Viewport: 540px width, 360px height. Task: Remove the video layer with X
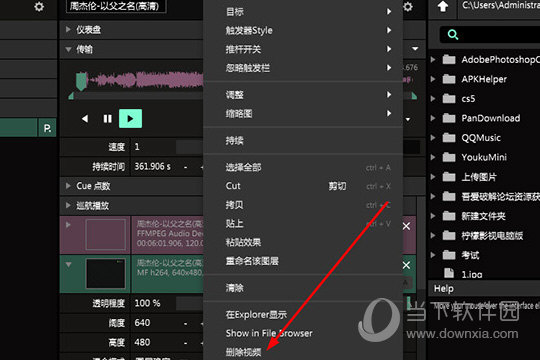(406, 265)
